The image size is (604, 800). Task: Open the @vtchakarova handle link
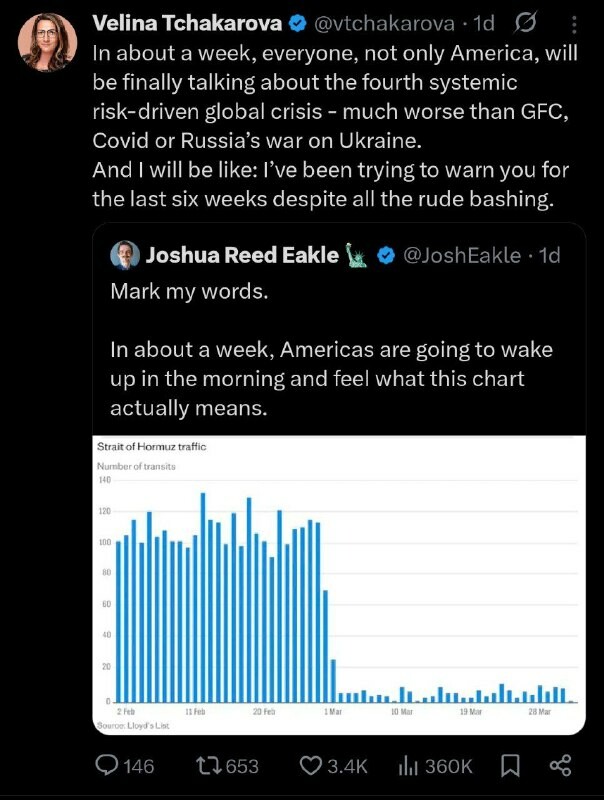pyautogui.click(x=378, y=23)
